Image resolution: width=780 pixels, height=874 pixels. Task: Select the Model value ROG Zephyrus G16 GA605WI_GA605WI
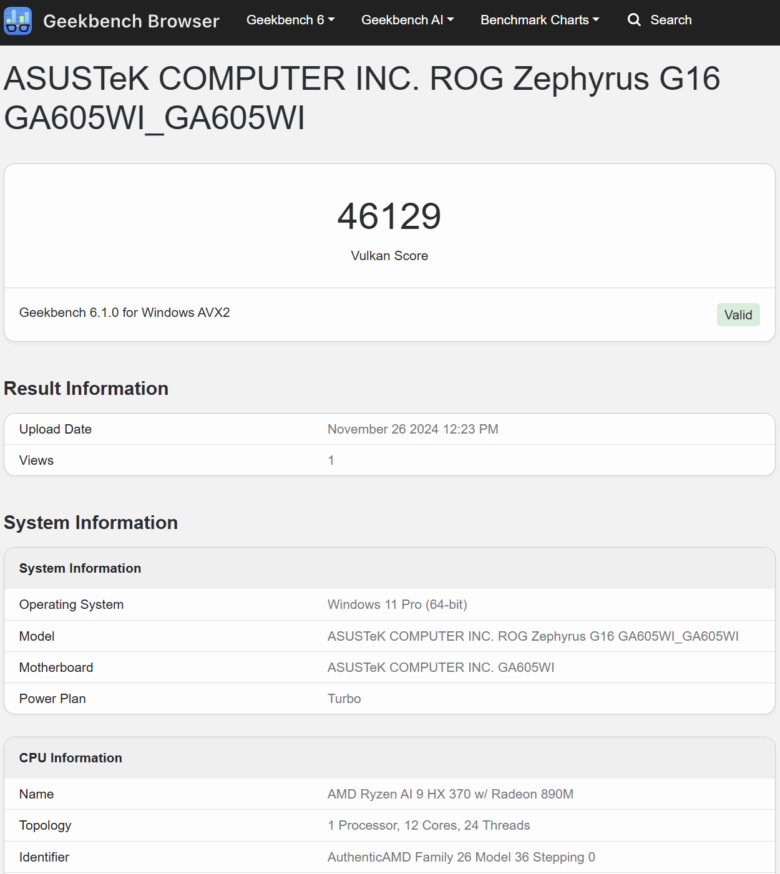[x=532, y=637]
